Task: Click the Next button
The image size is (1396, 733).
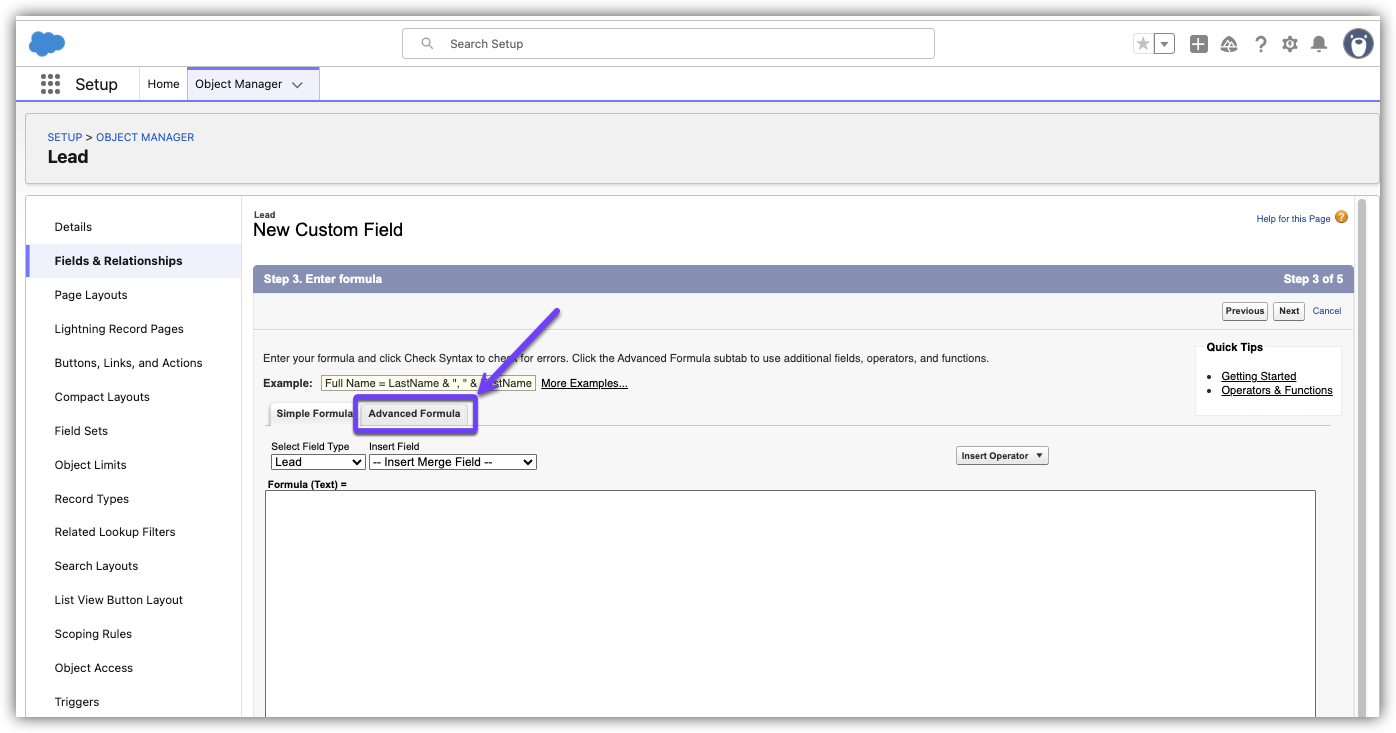Action: tap(1289, 311)
